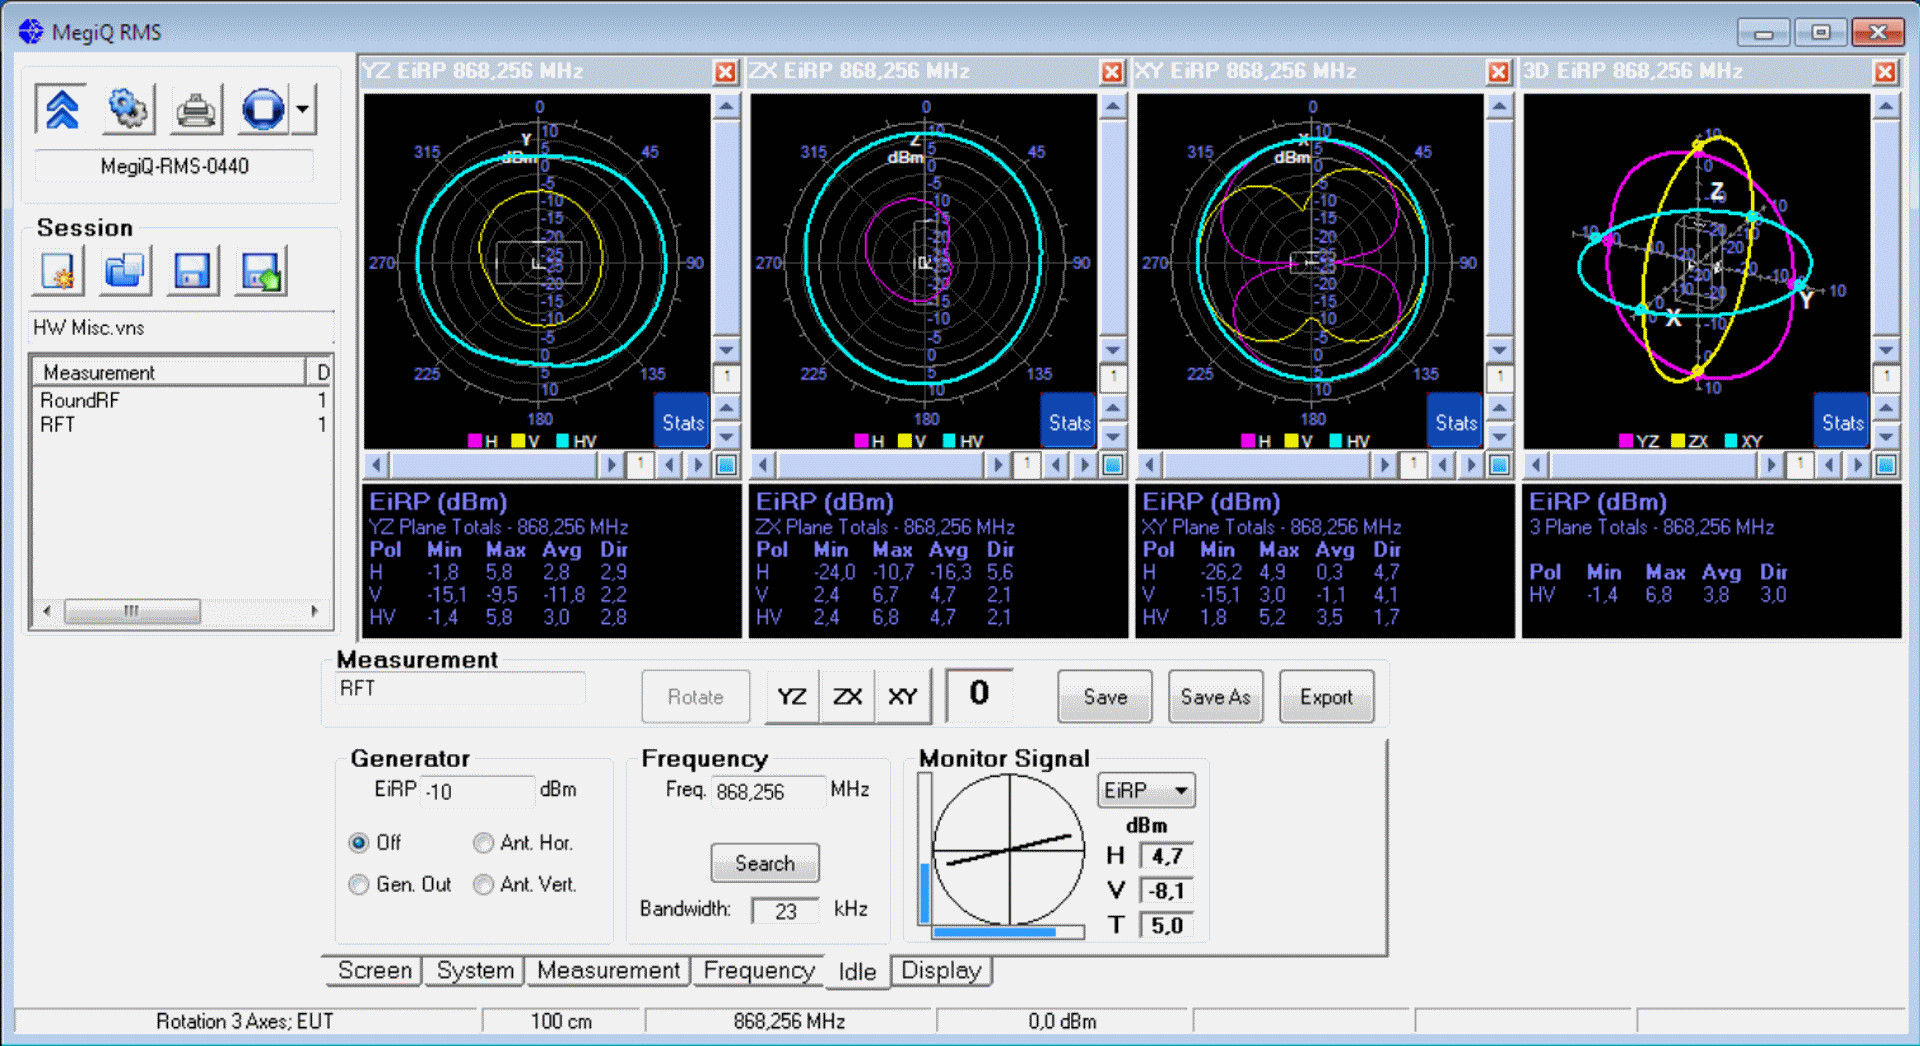Screen dimensions: 1920x1046
Task: Click the YZ graph vertical scrollbar down arrow
Action: (x=727, y=350)
